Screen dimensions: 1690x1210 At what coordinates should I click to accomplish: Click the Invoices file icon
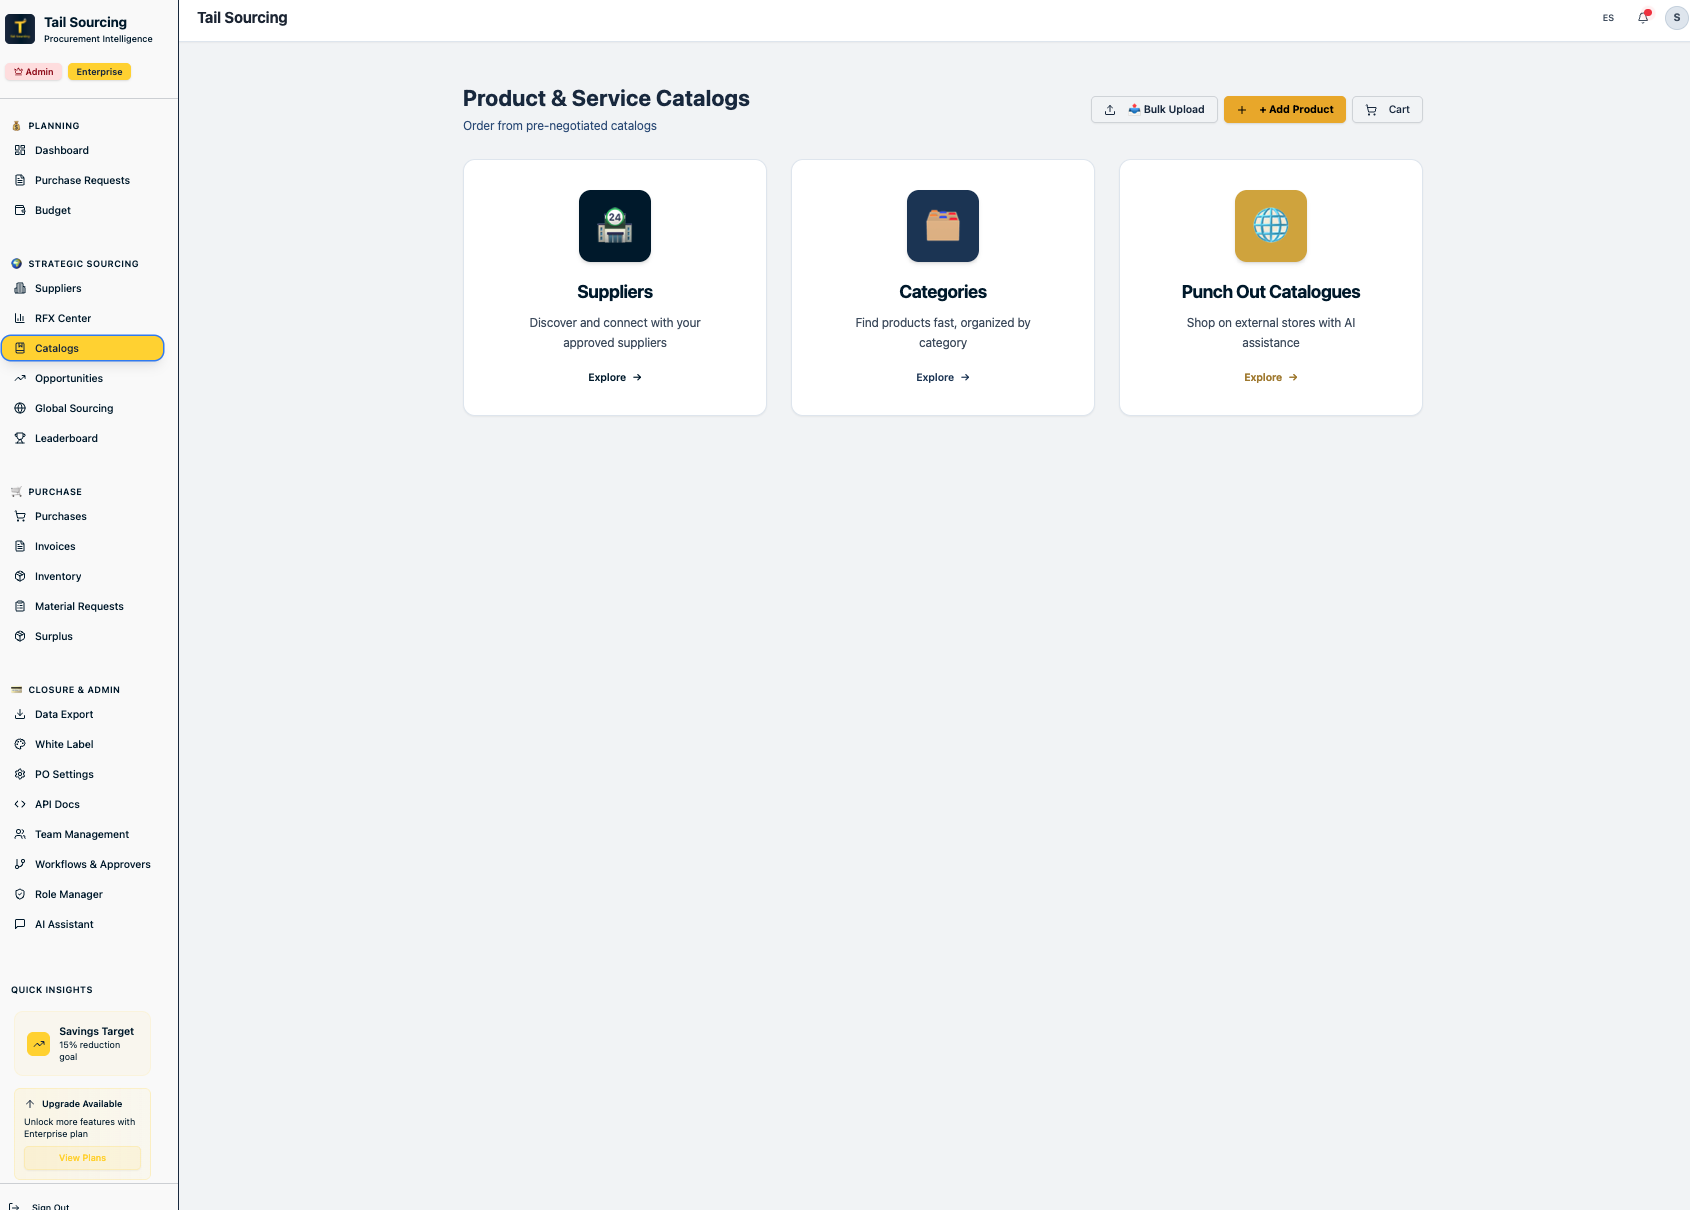coord(20,546)
